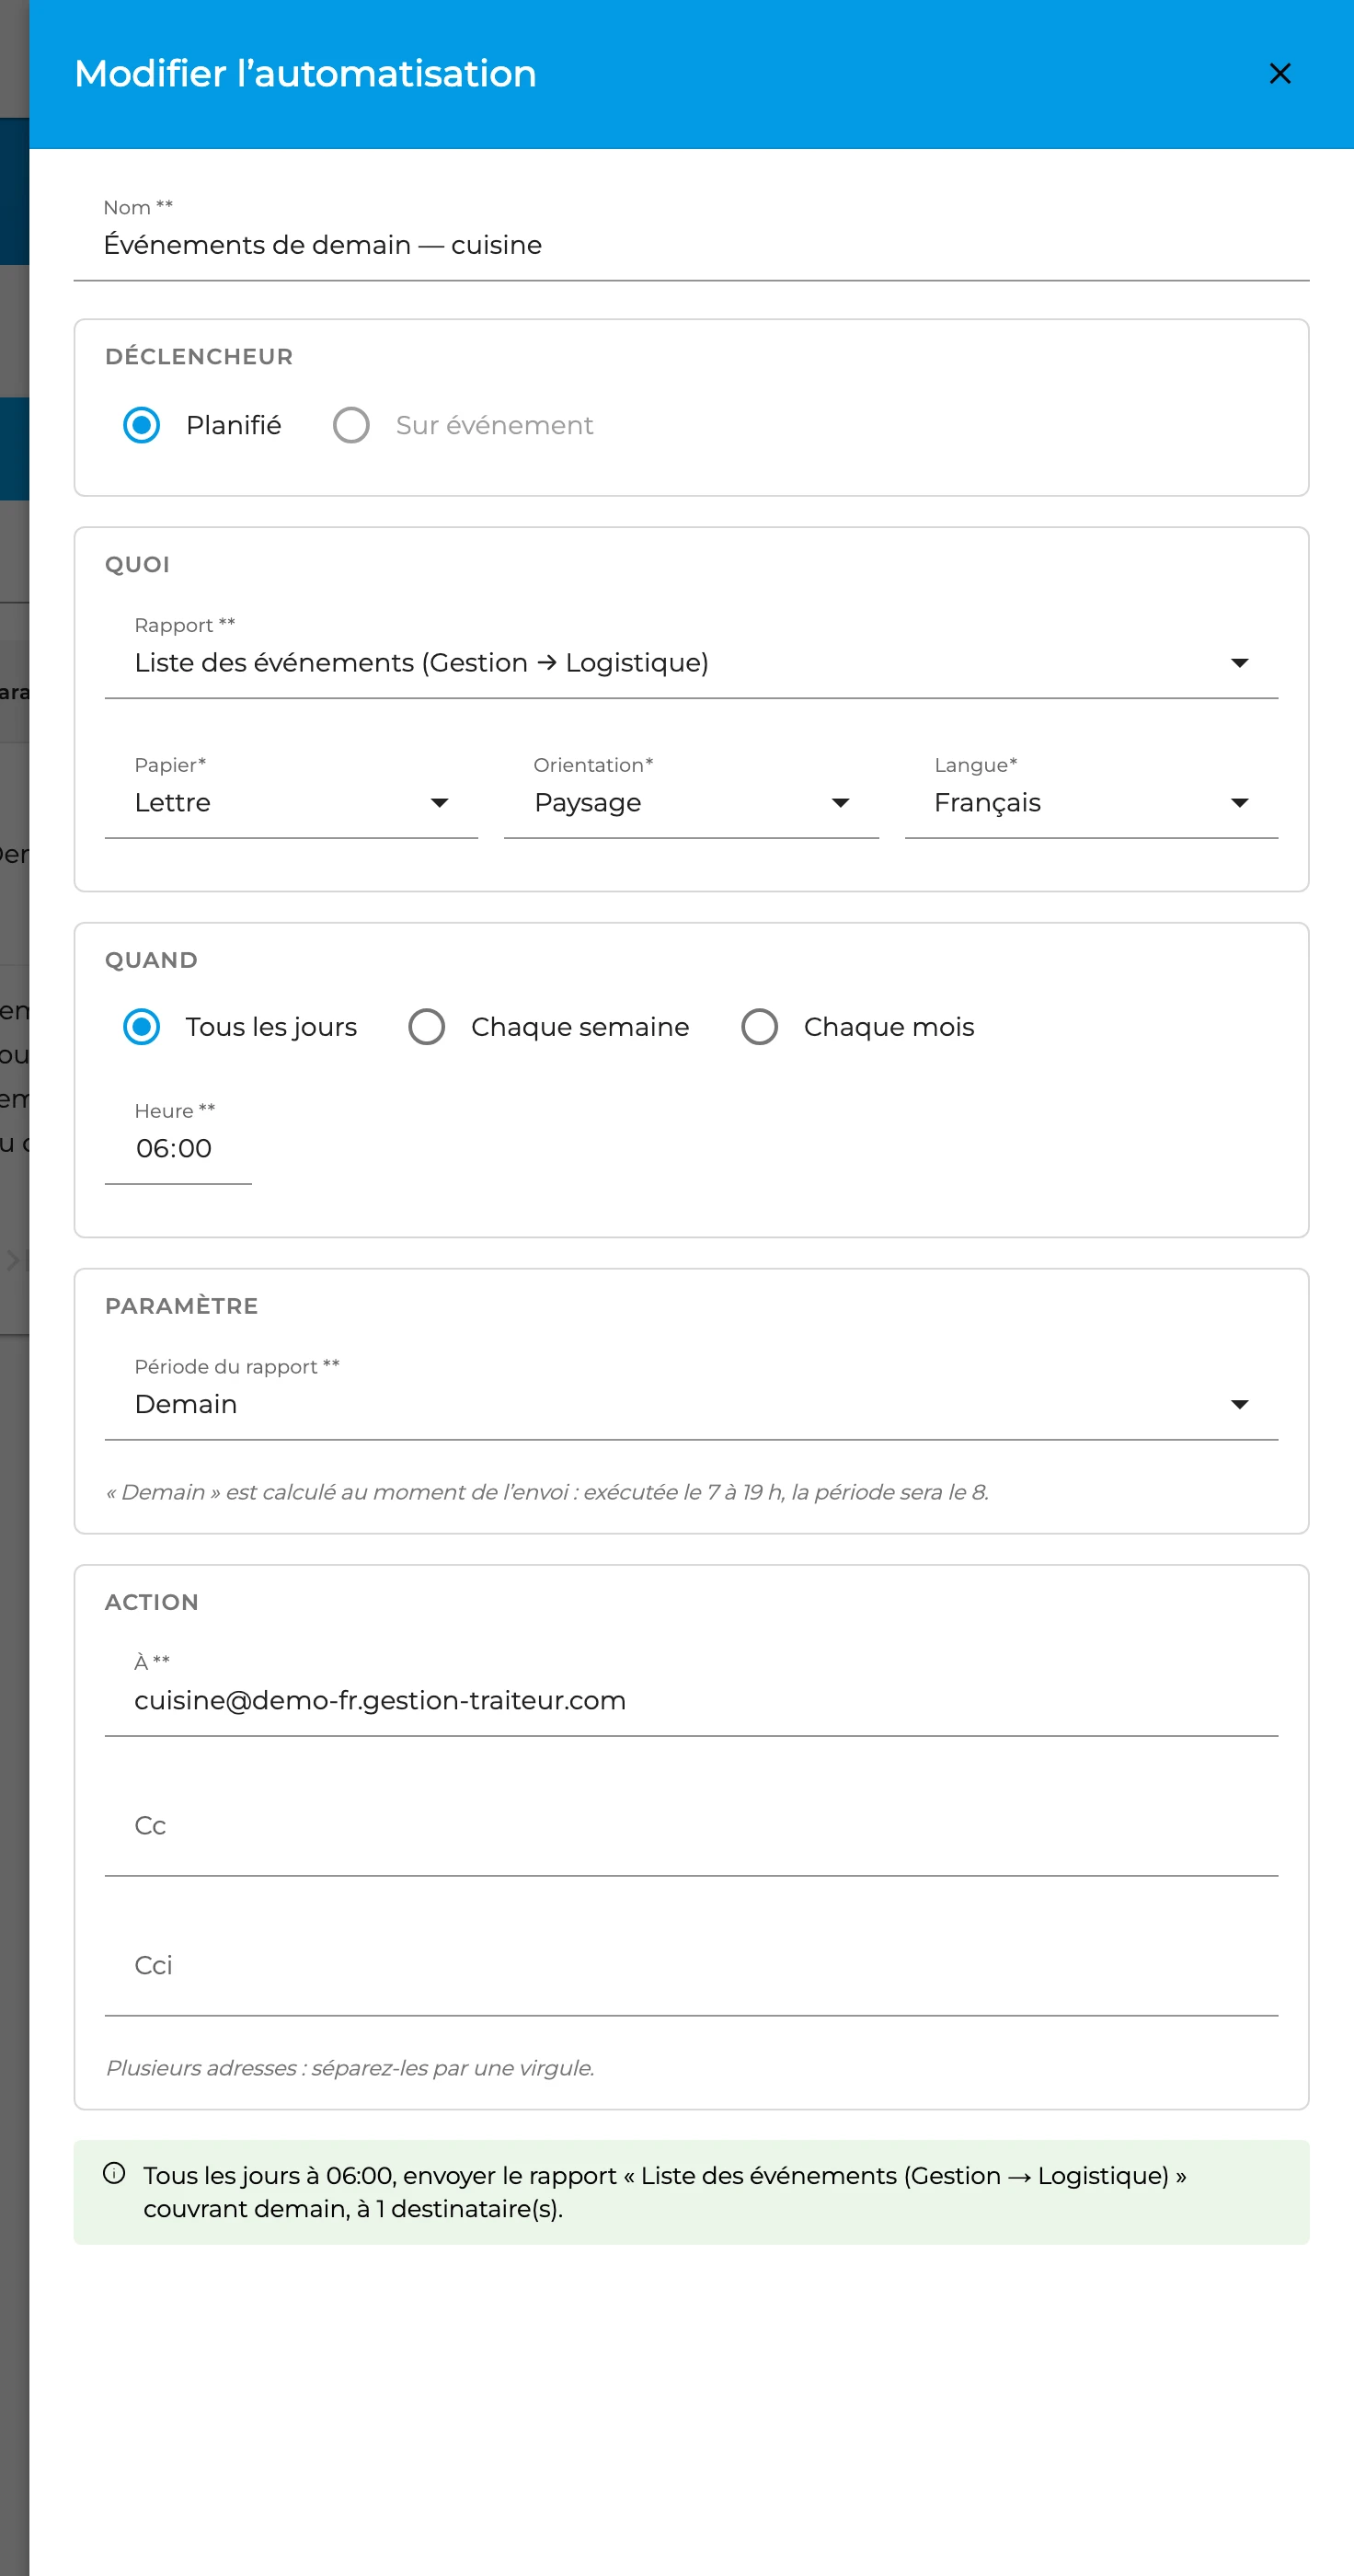Click the dialog title 'Modifier l'automatisation'
Image resolution: width=1354 pixels, height=2576 pixels.
305,74
